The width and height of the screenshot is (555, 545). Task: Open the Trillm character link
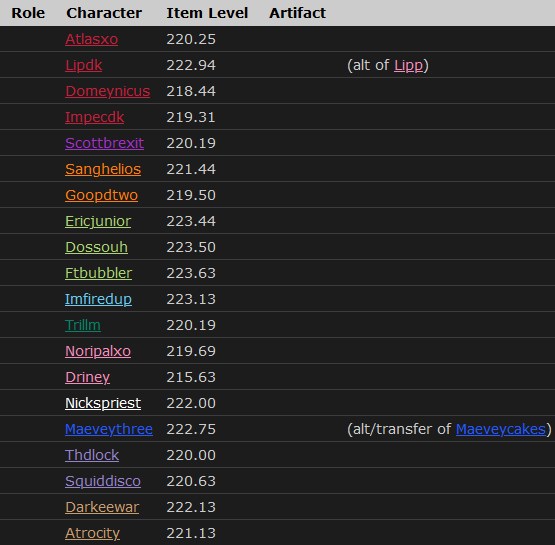[83, 325]
